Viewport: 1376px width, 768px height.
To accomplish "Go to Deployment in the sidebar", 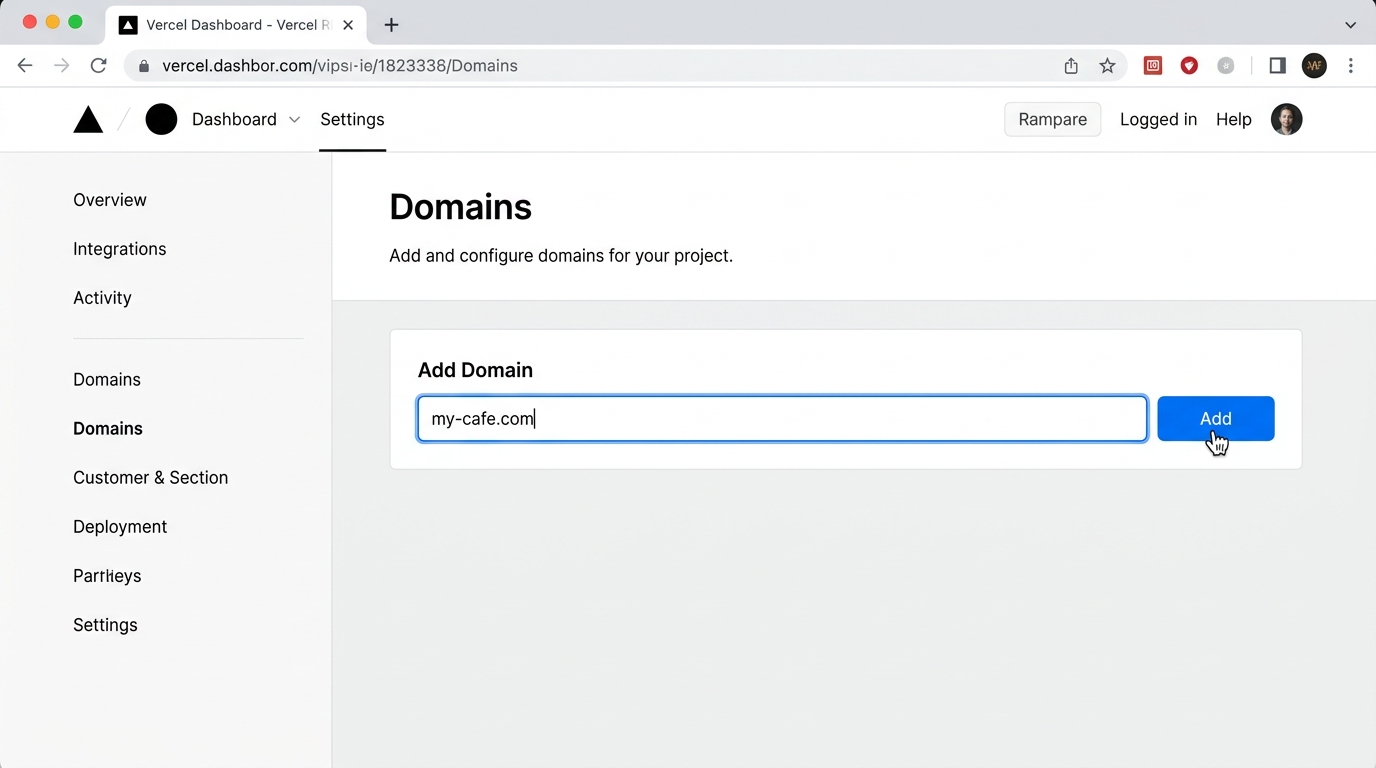I will pyautogui.click(x=120, y=527).
